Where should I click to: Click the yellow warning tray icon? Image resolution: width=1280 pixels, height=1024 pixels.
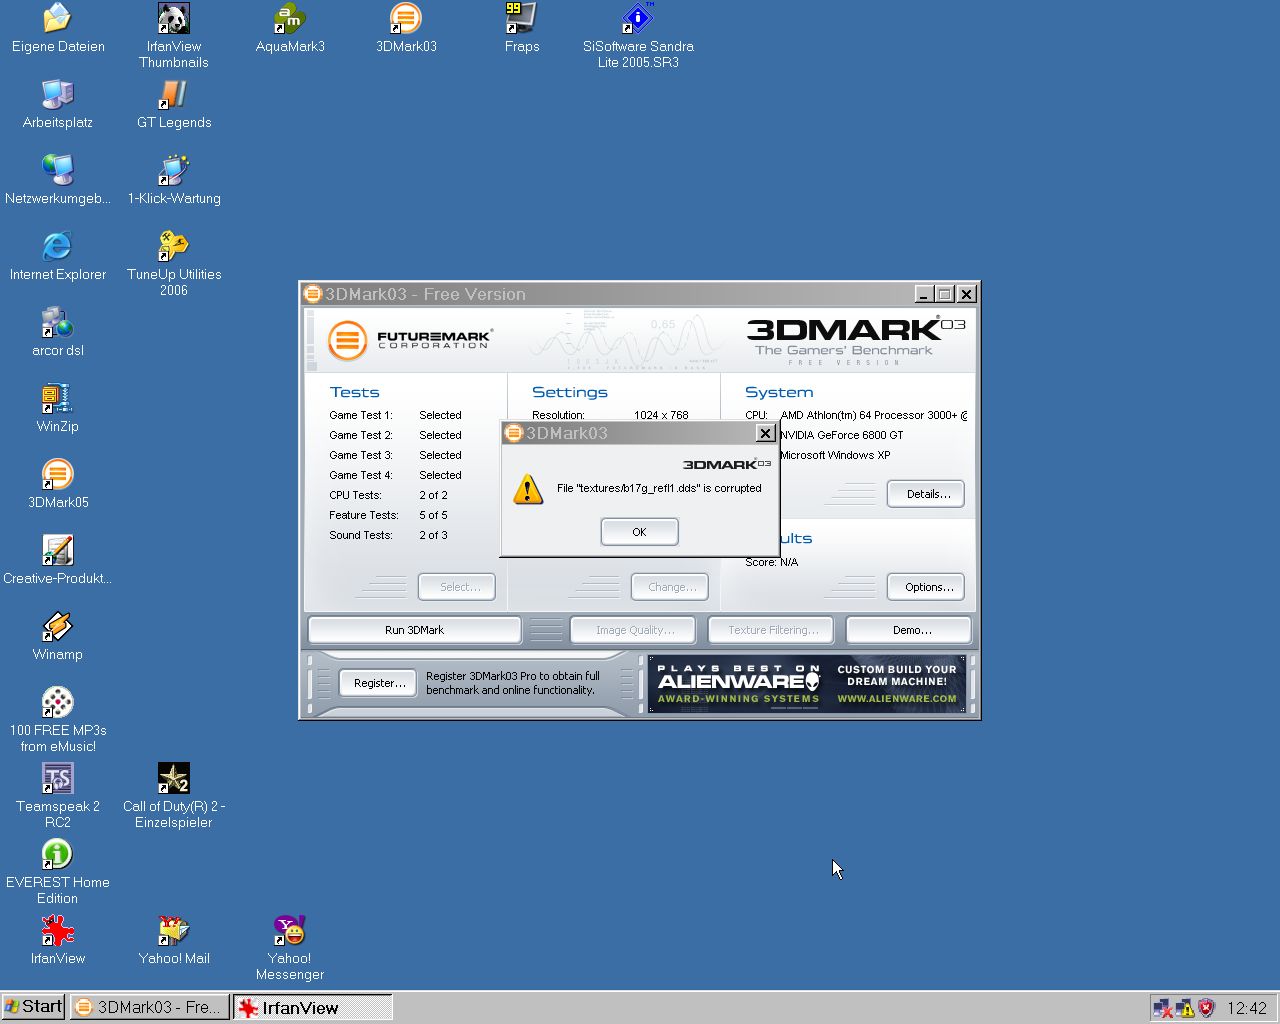tap(1185, 1008)
